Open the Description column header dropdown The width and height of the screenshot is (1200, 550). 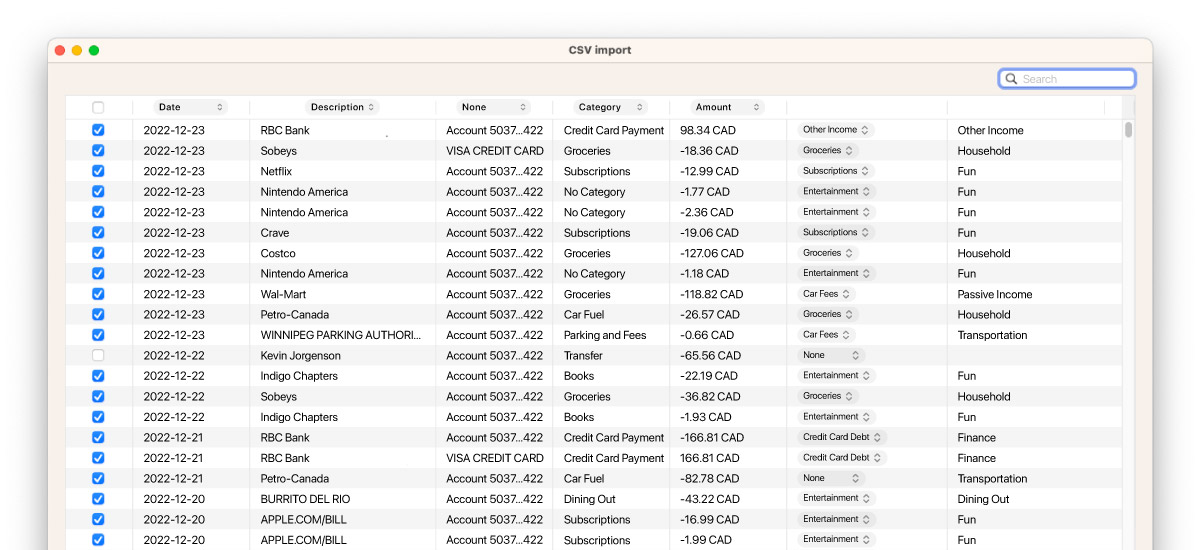point(343,107)
